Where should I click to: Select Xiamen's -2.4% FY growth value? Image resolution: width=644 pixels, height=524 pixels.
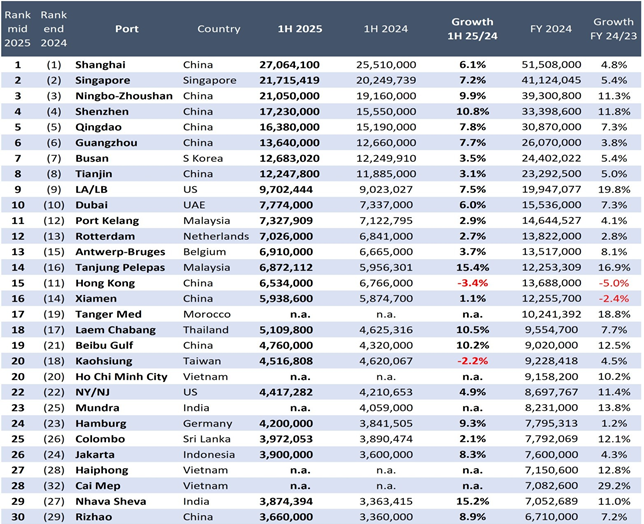614,299
